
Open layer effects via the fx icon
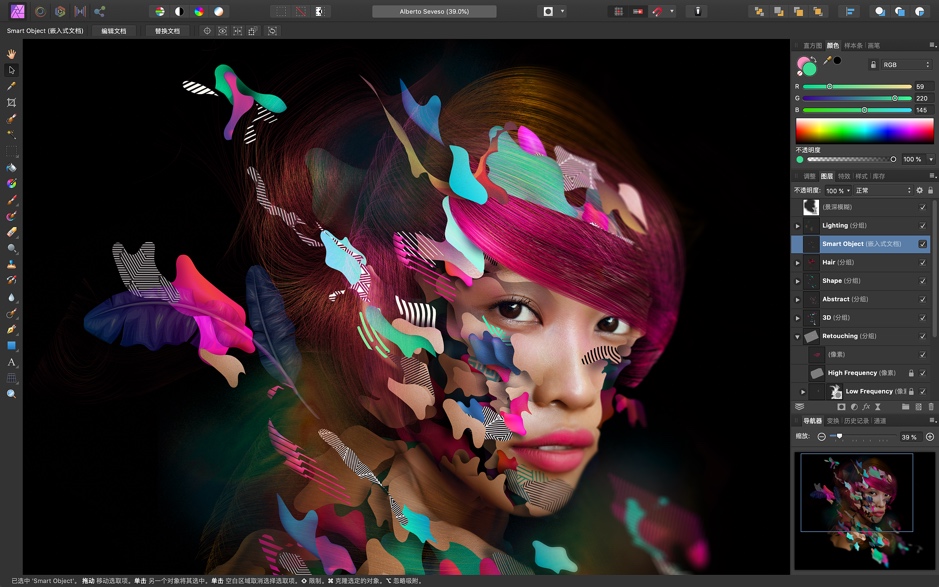point(866,406)
